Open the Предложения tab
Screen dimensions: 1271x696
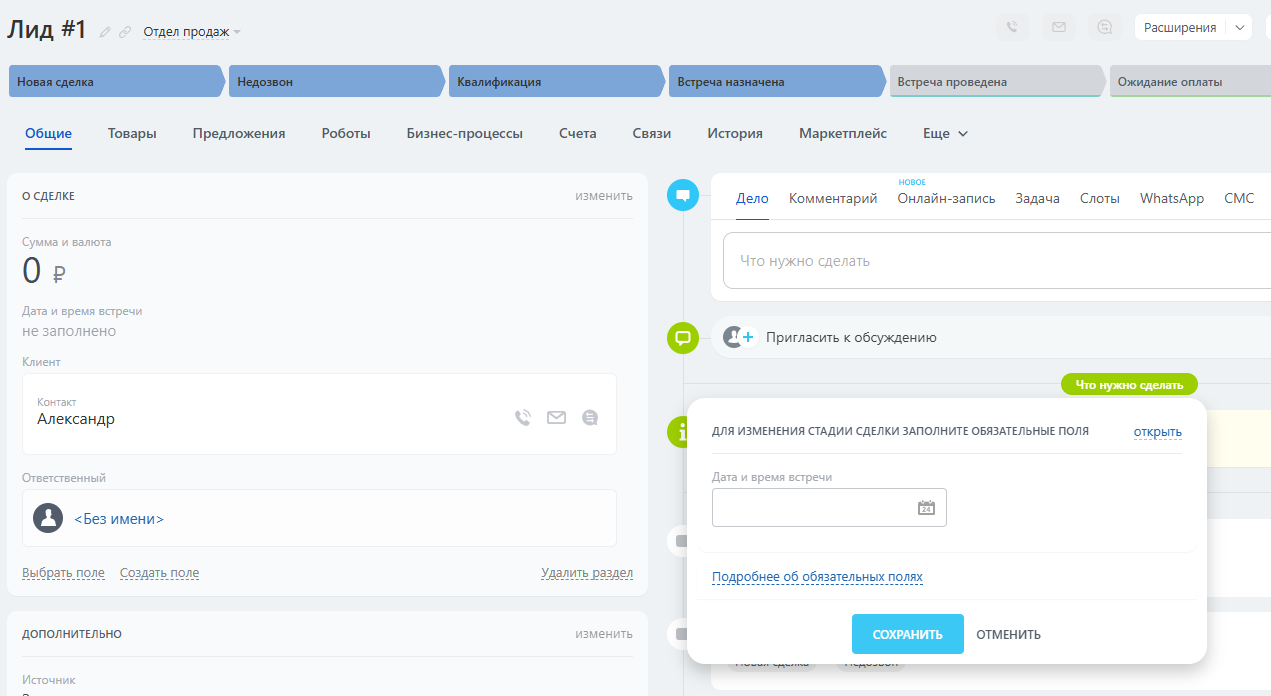(239, 133)
